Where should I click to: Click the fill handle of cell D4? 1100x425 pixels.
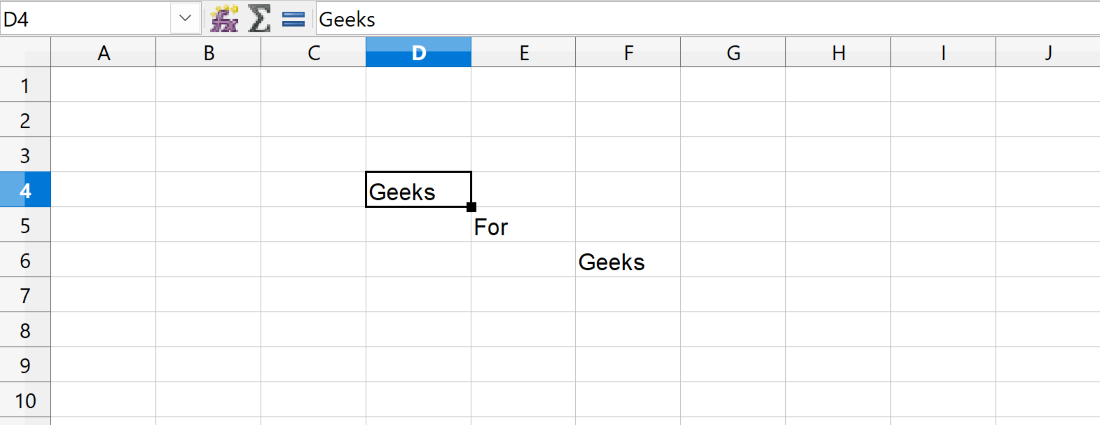[471, 207]
